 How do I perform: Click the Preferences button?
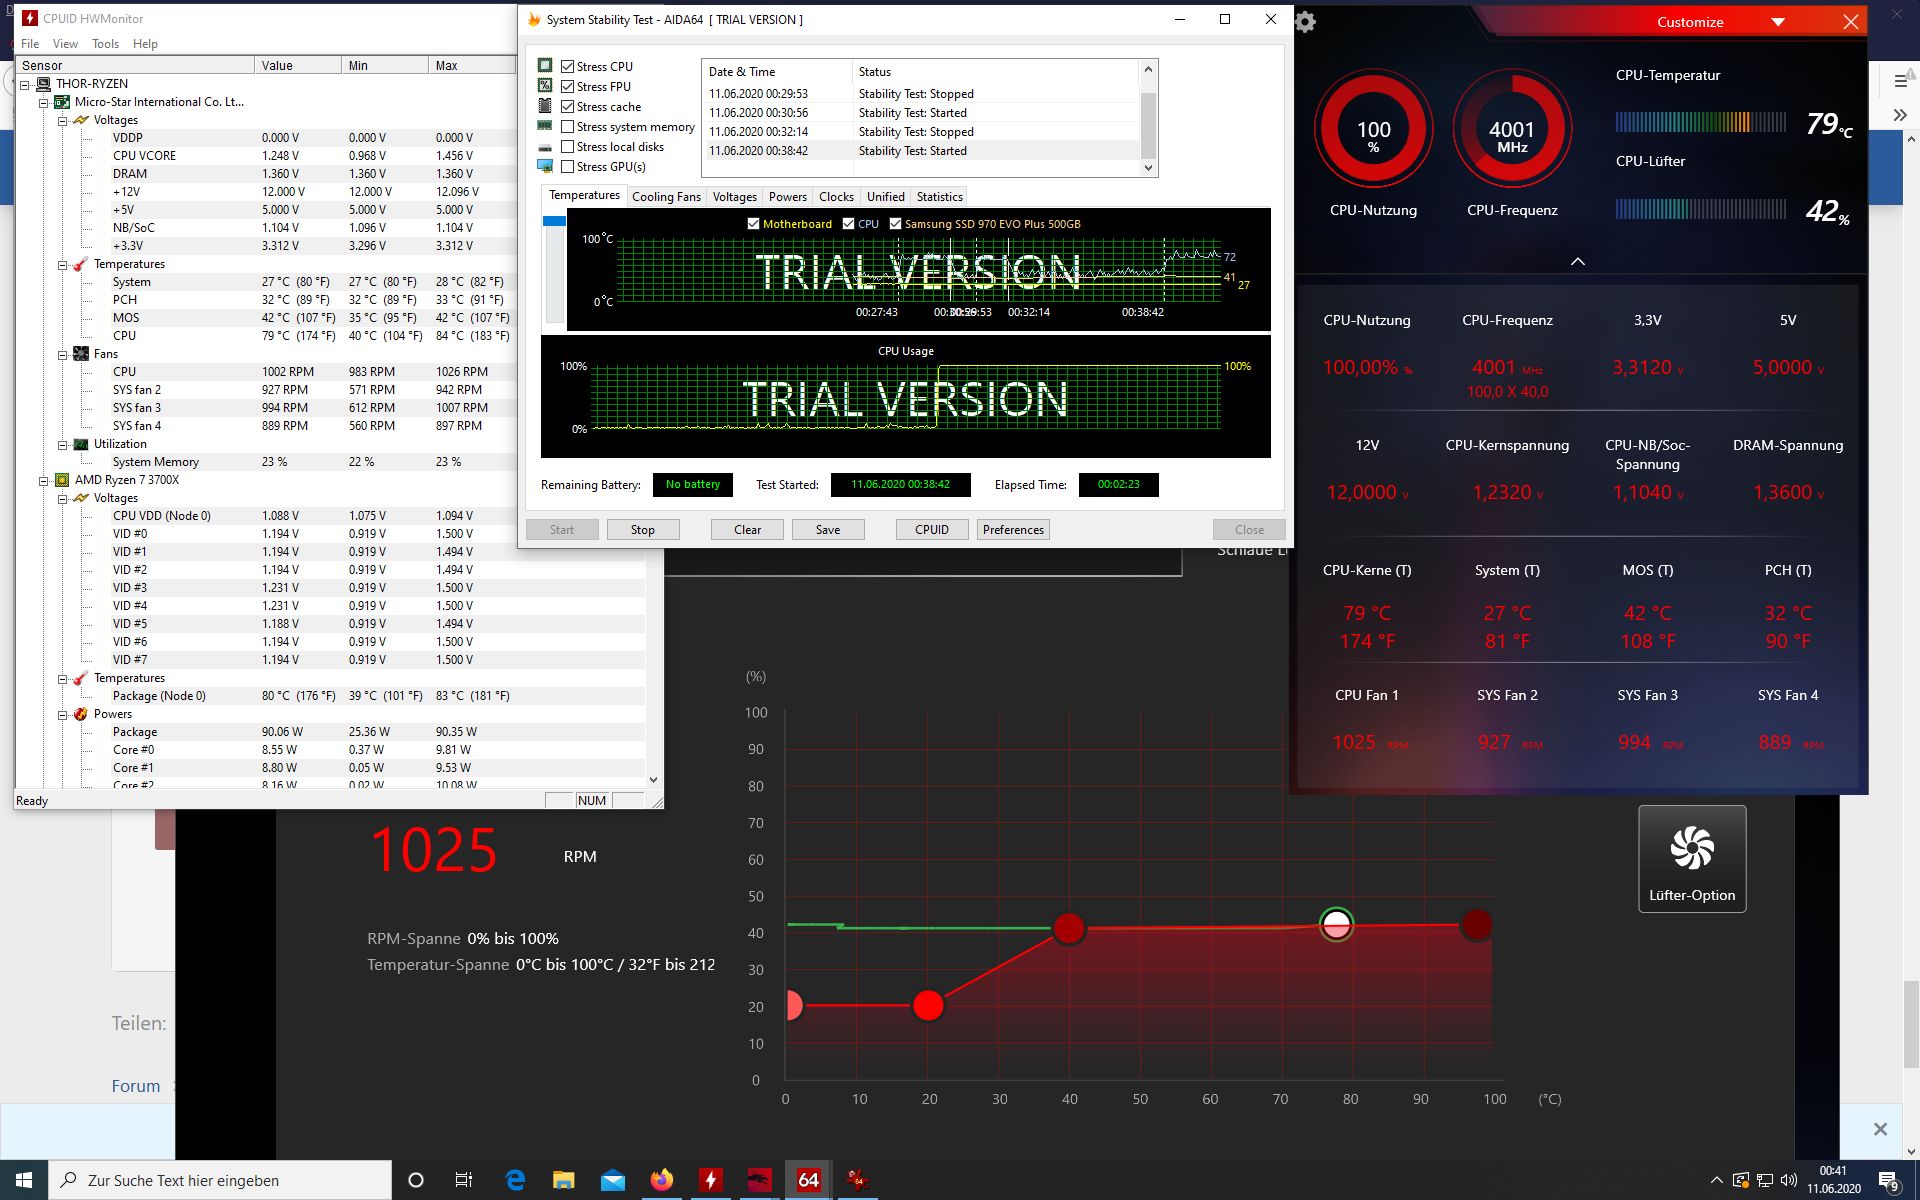pyautogui.click(x=1012, y=530)
